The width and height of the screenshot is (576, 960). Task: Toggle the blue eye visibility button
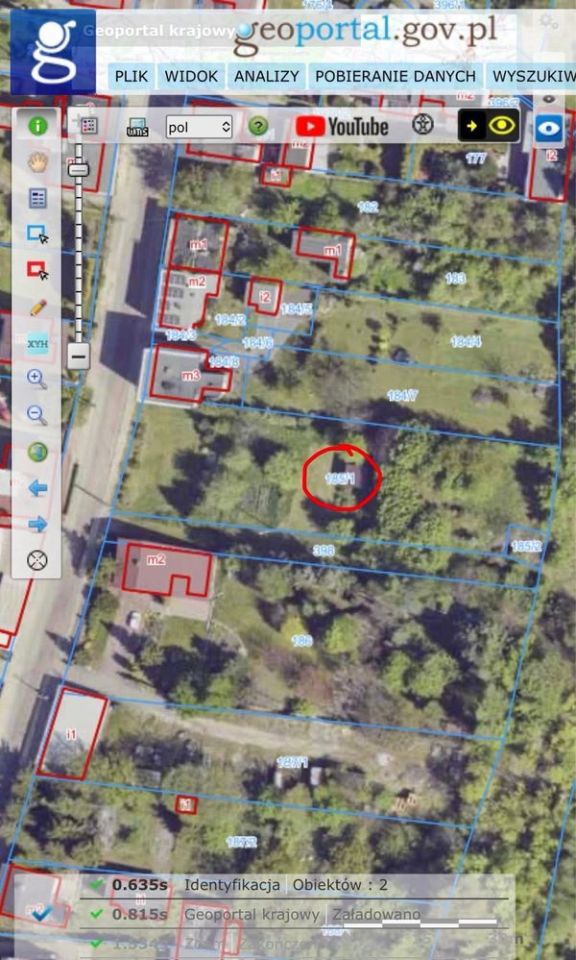point(549,129)
